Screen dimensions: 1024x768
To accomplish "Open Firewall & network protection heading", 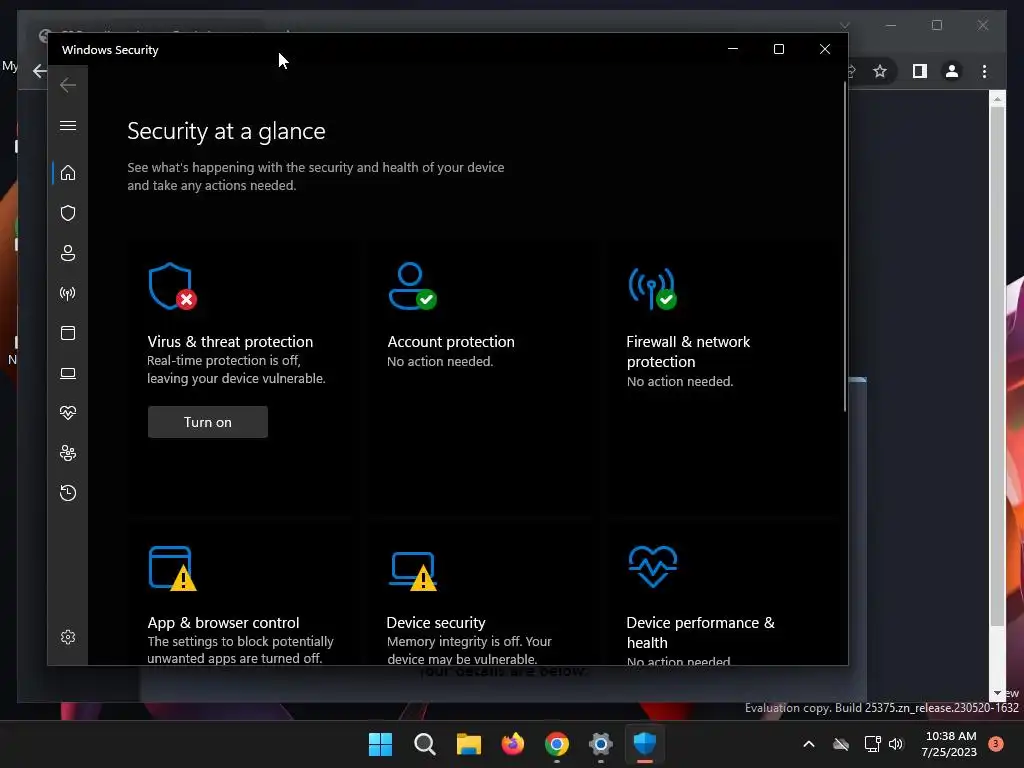I will [688, 351].
